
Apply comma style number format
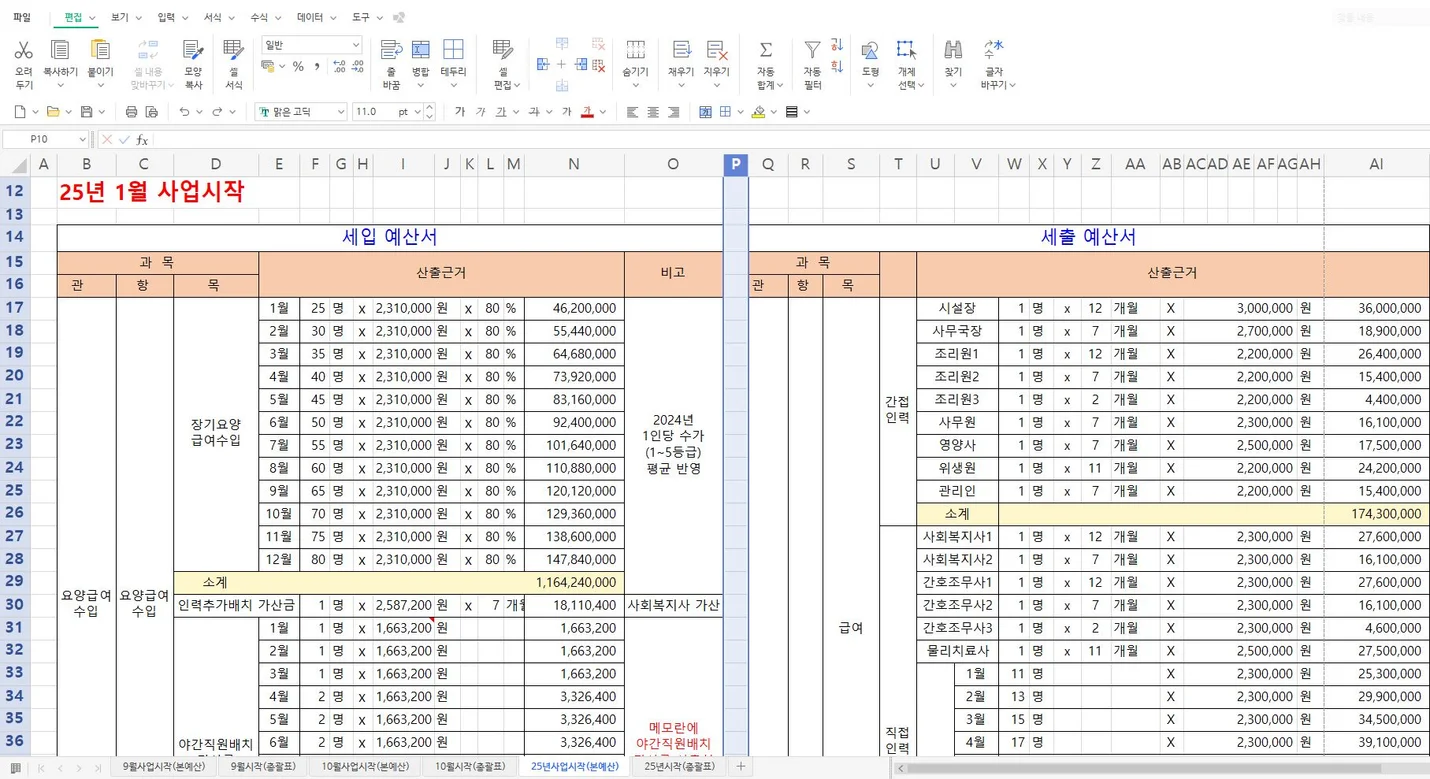pyautogui.click(x=317, y=67)
